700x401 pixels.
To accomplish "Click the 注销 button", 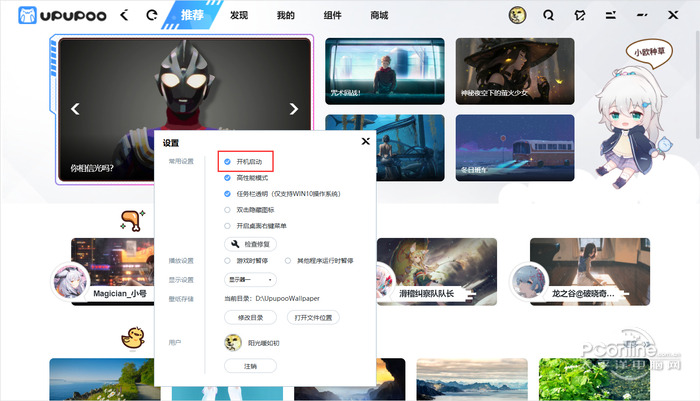I will point(250,366).
